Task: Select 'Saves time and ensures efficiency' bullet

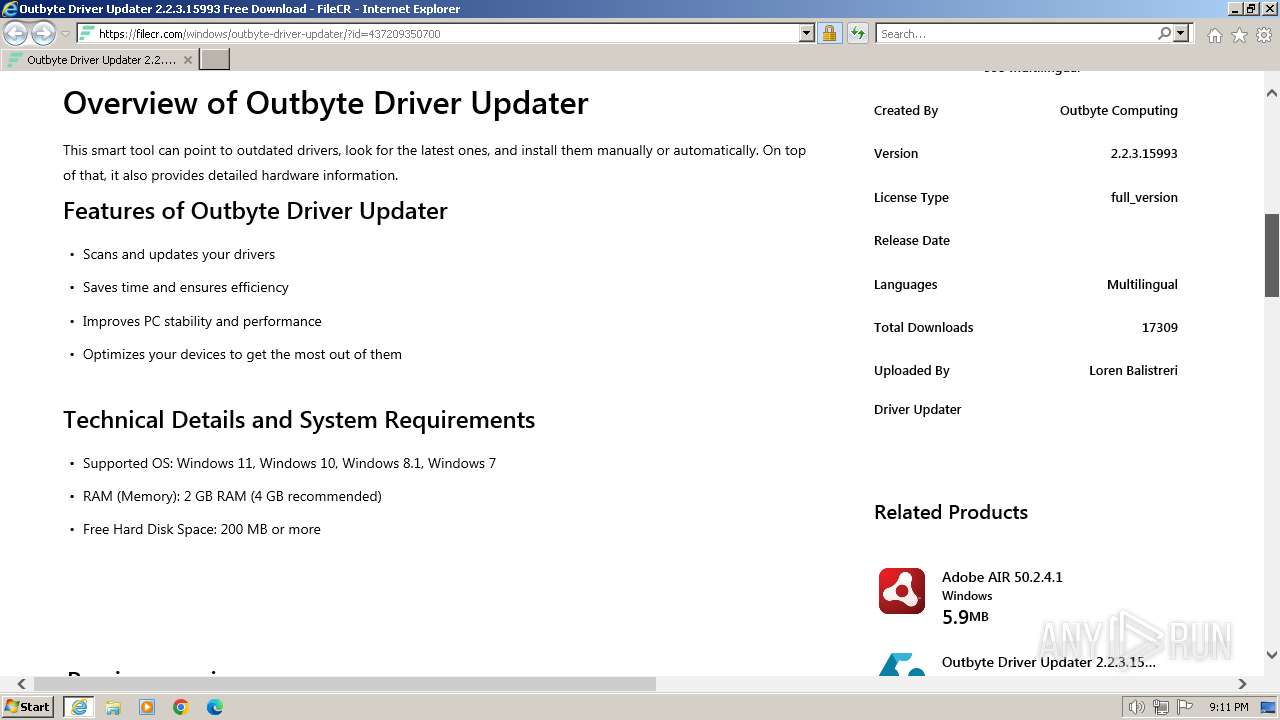Action: pos(186,287)
